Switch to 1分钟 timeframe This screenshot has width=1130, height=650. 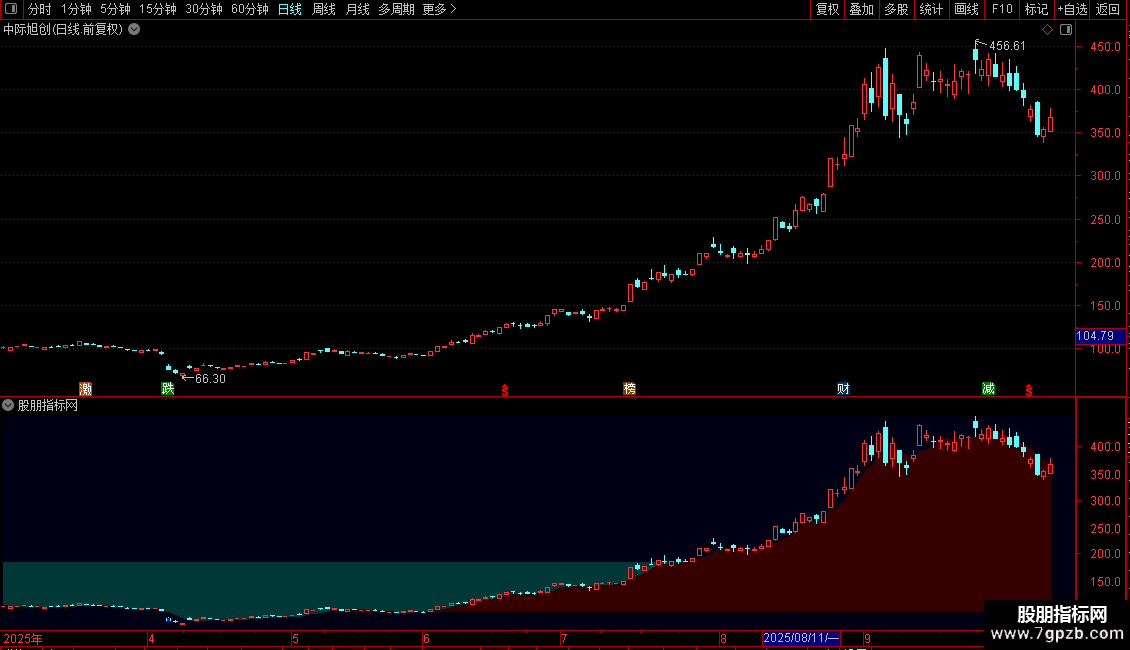pos(76,9)
